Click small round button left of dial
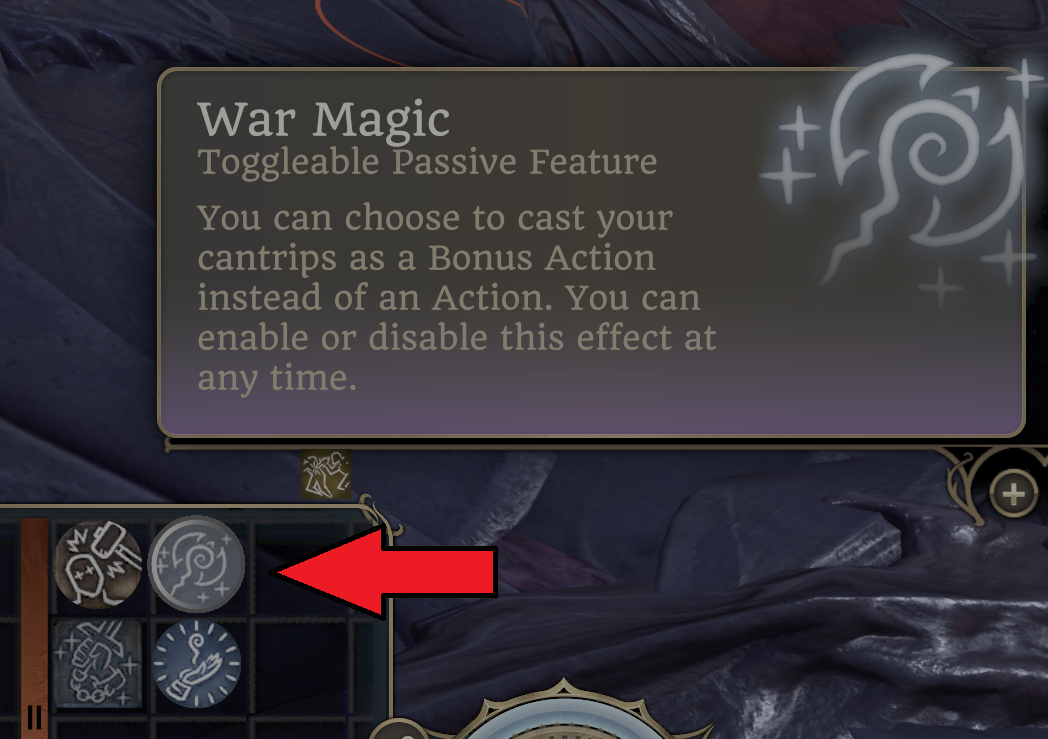Image resolution: width=1048 pixels, height=739 pixels. [399, 730]
